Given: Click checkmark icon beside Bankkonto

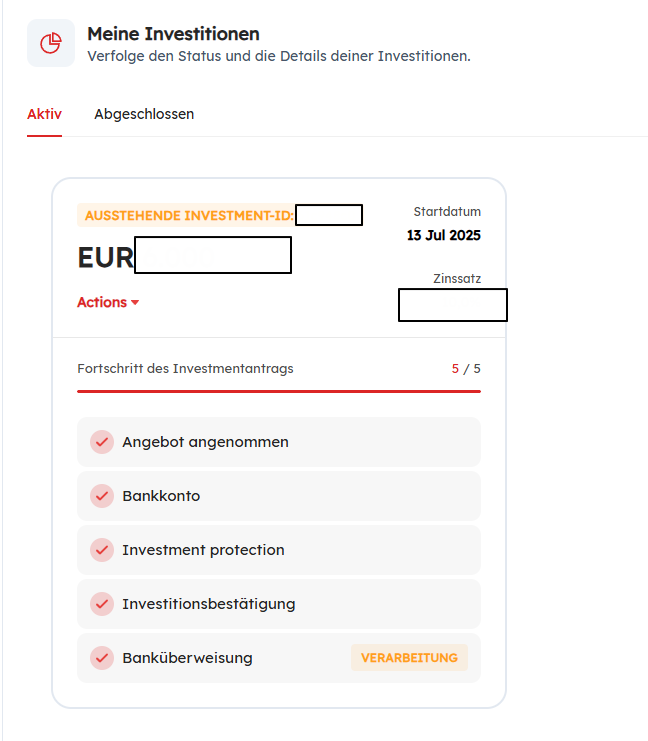Looking at the screenshot, I should (x=101, y=496).
